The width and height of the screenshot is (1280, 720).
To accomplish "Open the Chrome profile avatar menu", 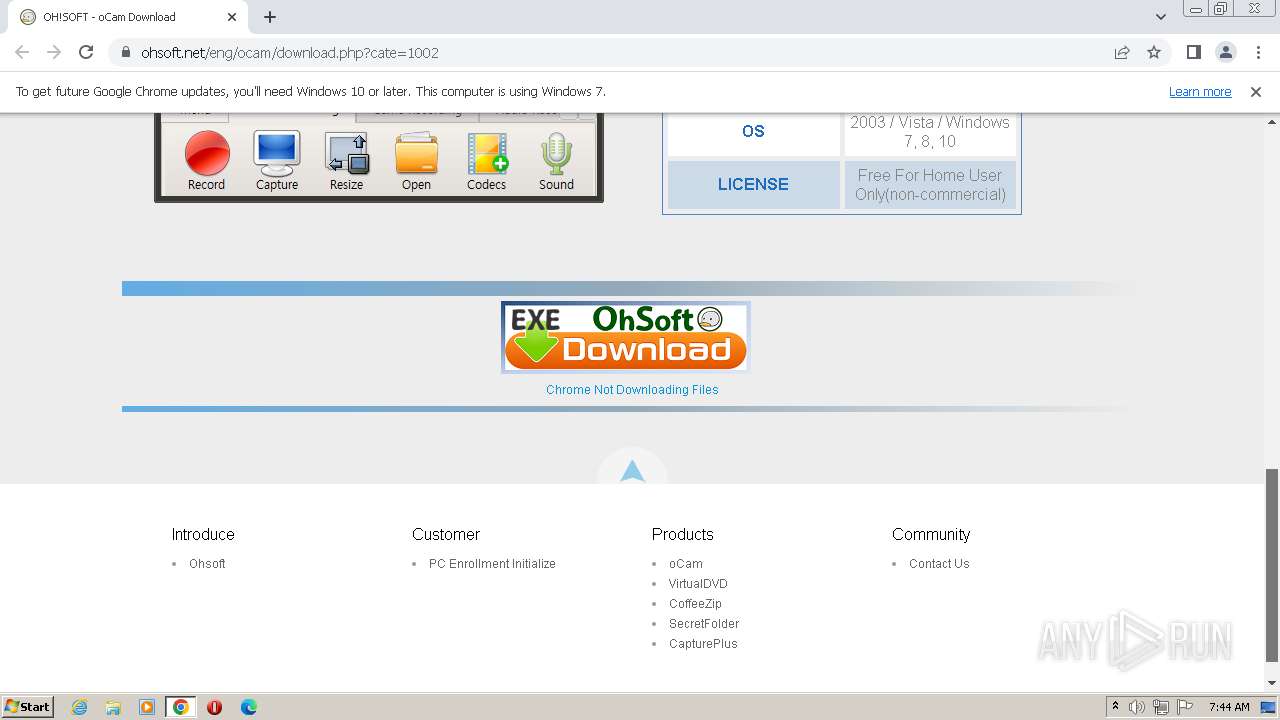I will pos(1226,53).
